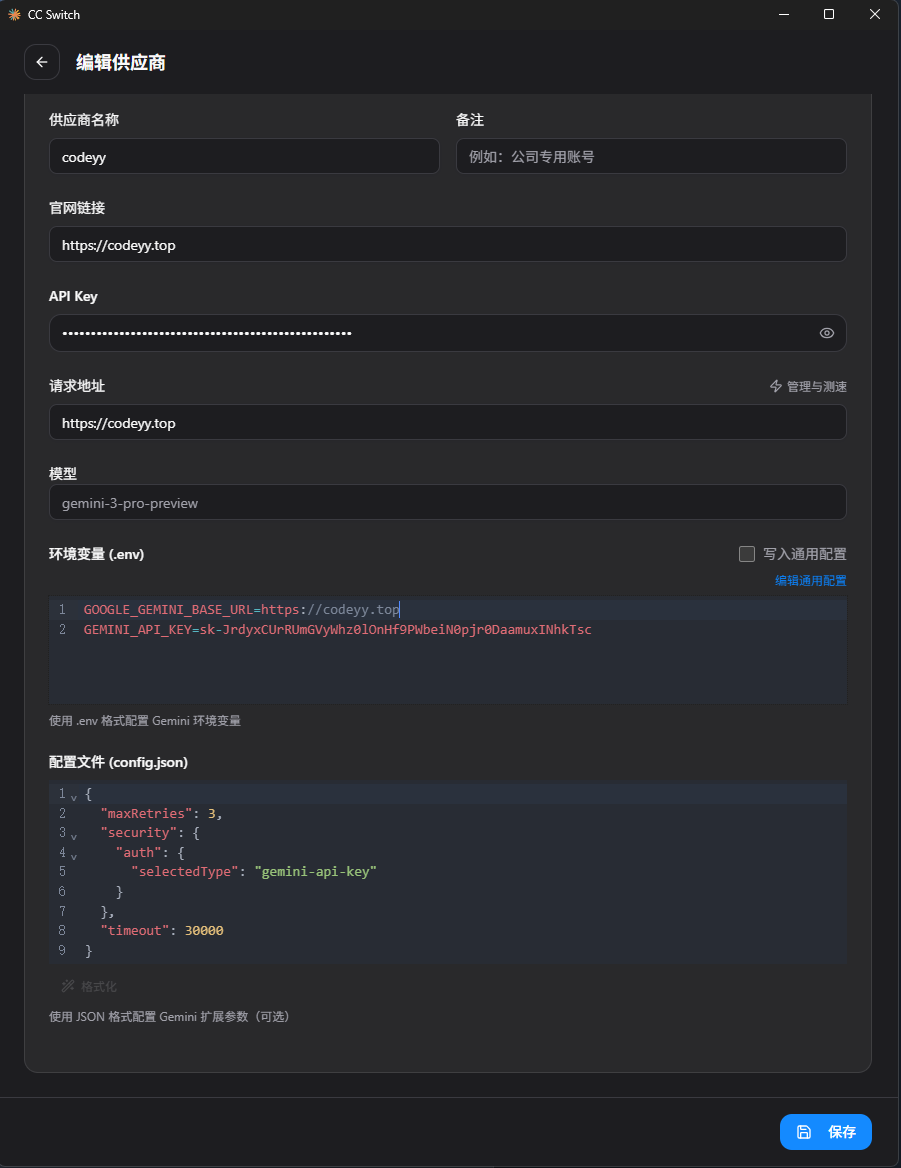Click the GEMINI_API_KEY line in env editor
Image resolution: width=901 pixels, height=1168 pixels.
(337, 630)
